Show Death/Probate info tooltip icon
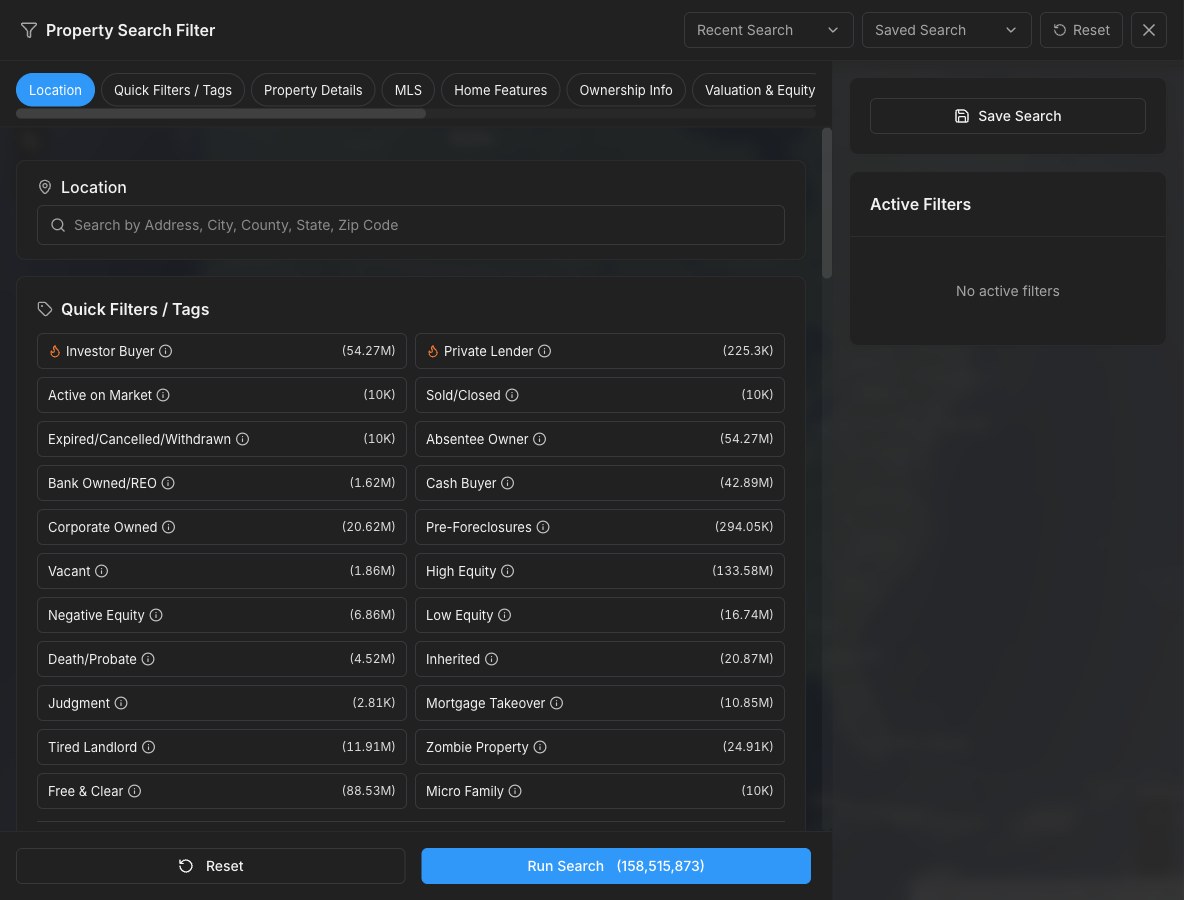 click(x=148, y=659)
